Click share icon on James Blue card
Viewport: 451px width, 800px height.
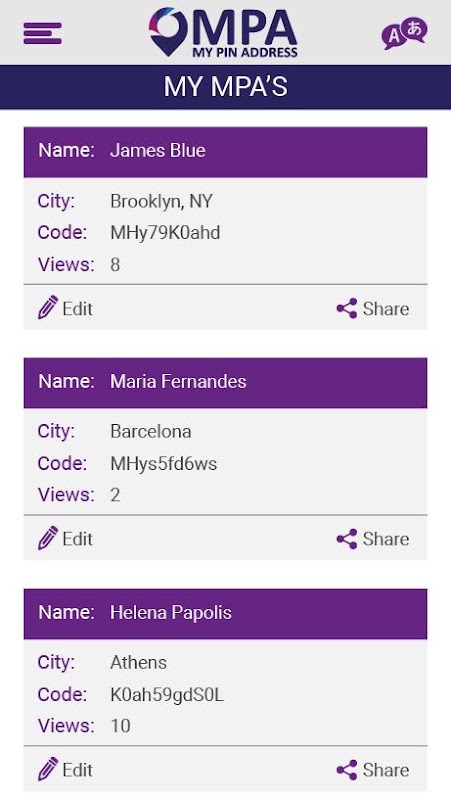coord(347,309)
